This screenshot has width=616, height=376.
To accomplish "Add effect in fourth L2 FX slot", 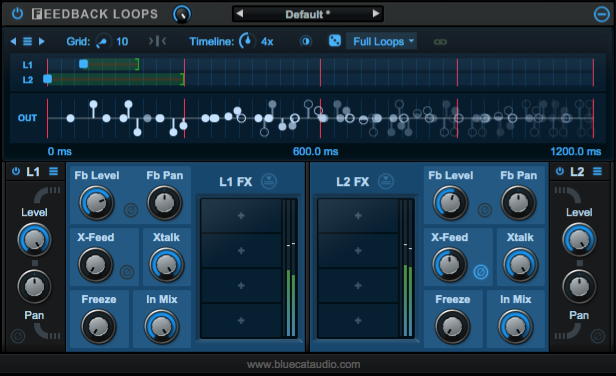I will [x=358, y=320].
